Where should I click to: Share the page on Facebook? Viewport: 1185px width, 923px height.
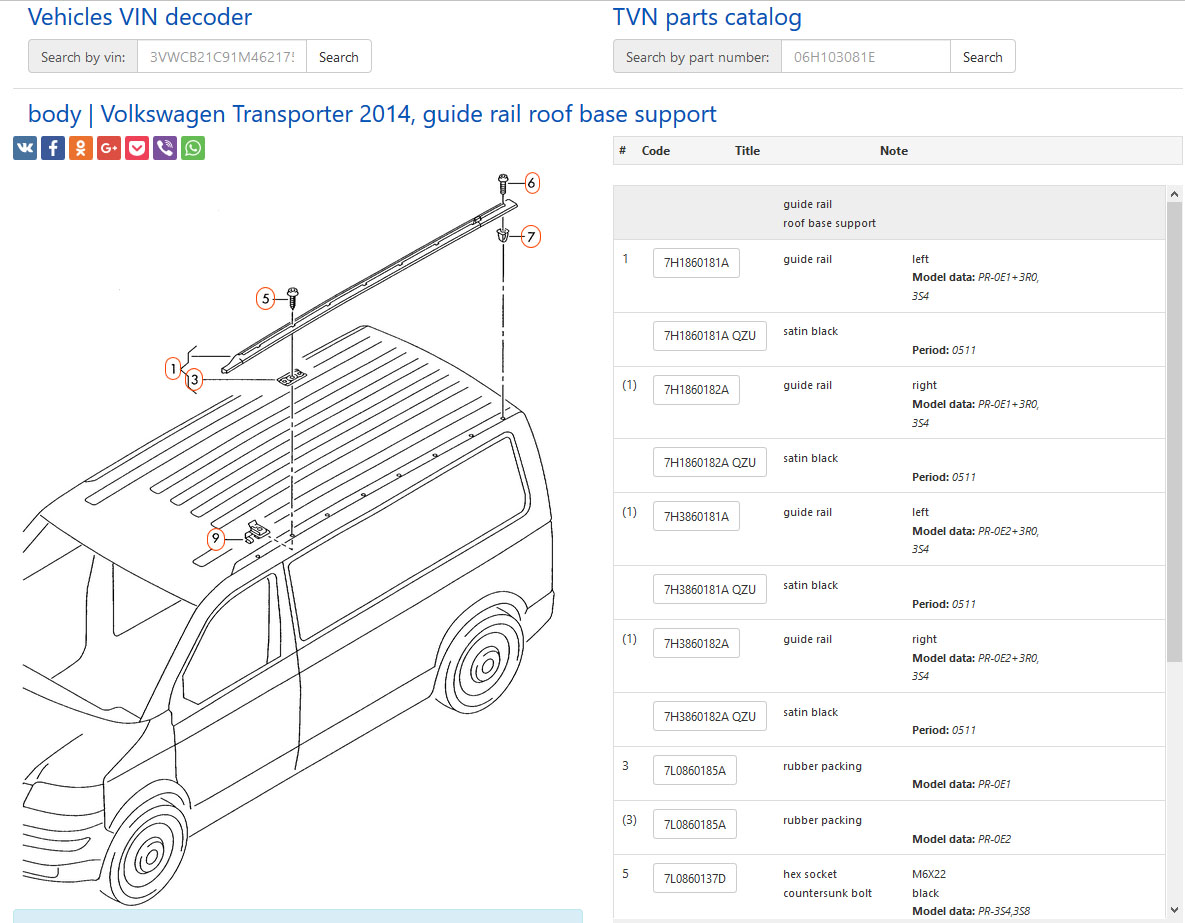pyautogui.click(x=53, y=148)
